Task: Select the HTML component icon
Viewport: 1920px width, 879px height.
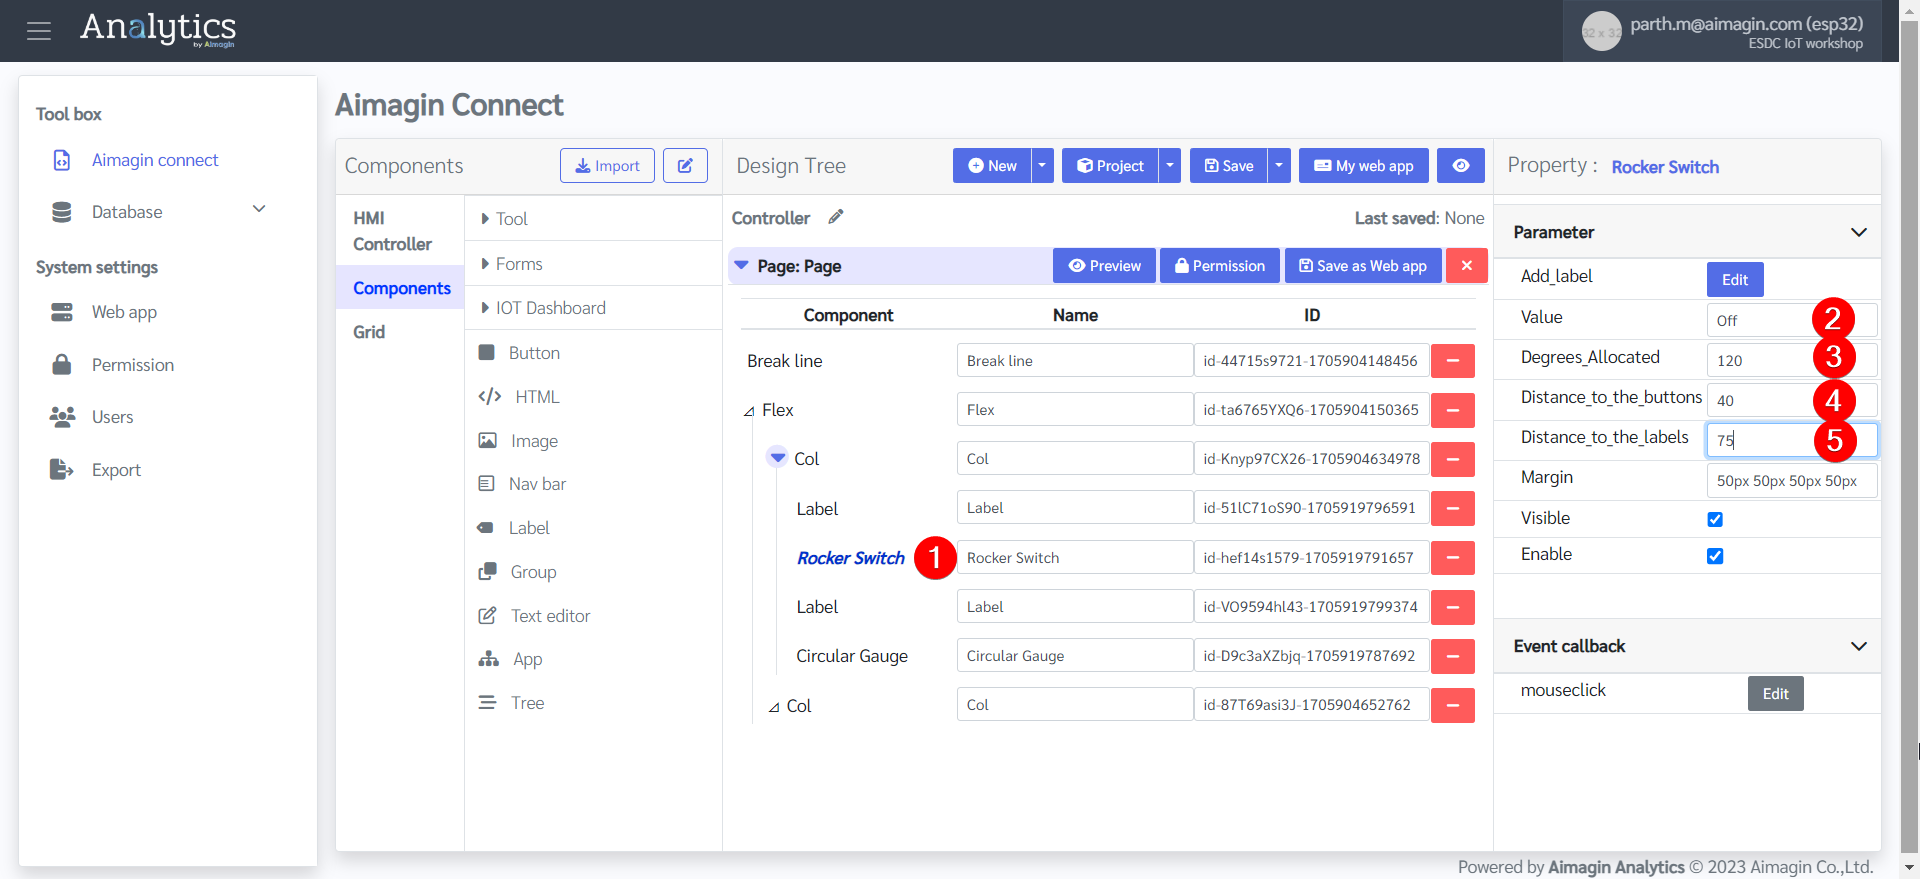Action: pos(490,397)
